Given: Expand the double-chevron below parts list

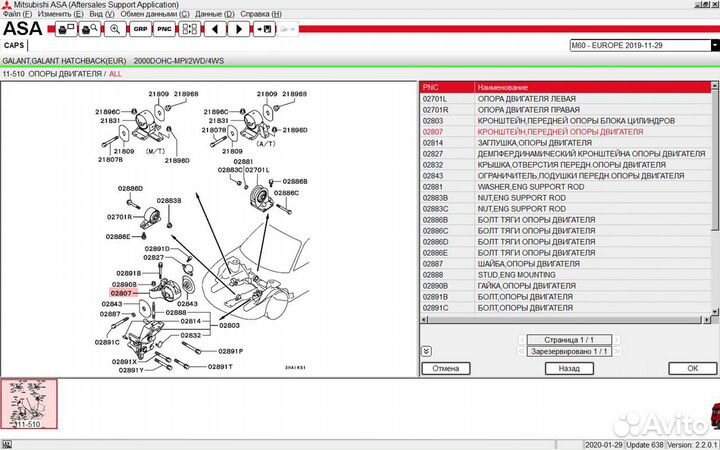Looking at the screenshot, I should (426, 351).
